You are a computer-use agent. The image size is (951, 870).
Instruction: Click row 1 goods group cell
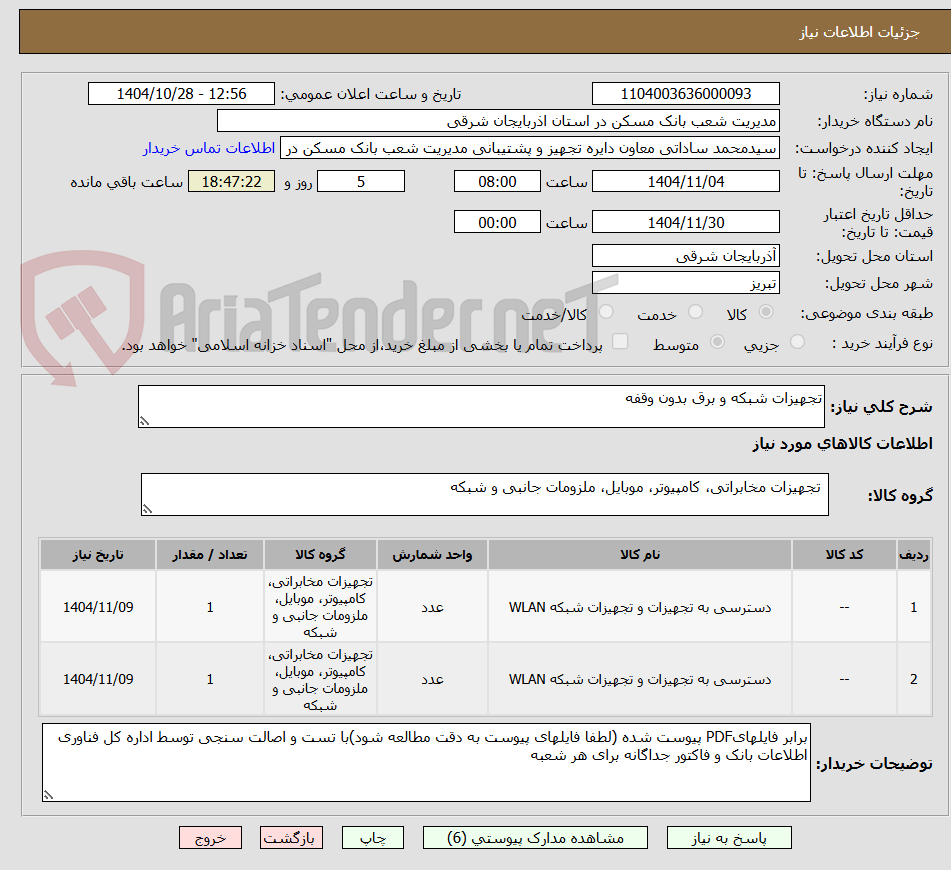click(320, 607)
